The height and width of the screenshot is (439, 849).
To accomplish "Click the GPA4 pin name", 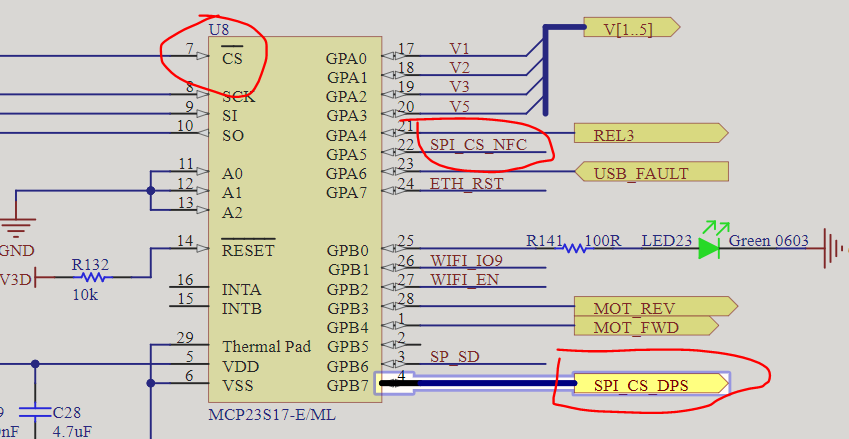I will [x=347, y=135].
